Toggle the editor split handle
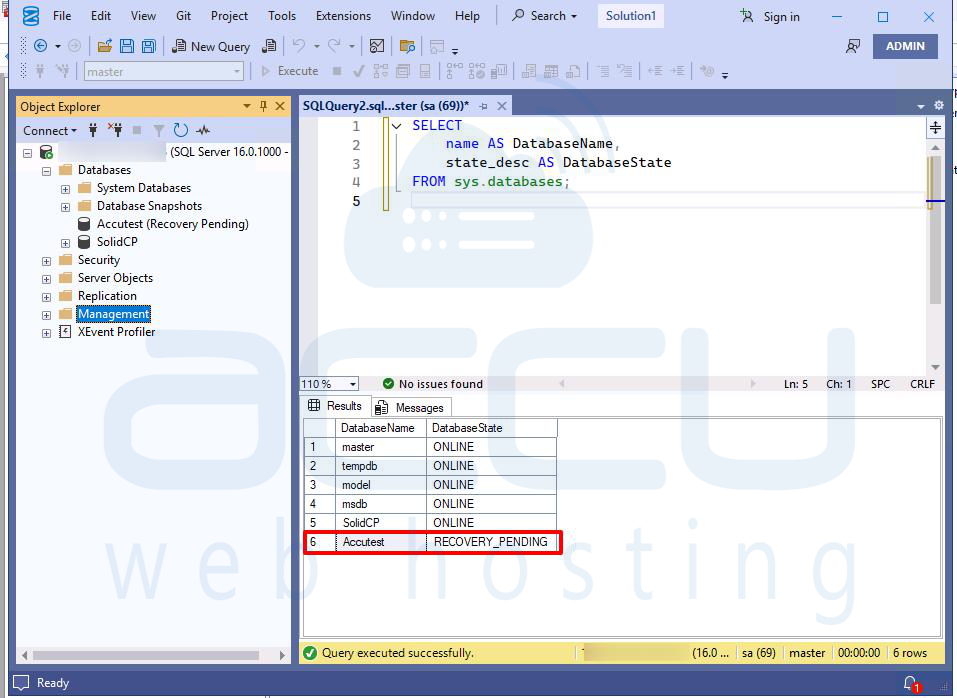 [x=935, y=127]
